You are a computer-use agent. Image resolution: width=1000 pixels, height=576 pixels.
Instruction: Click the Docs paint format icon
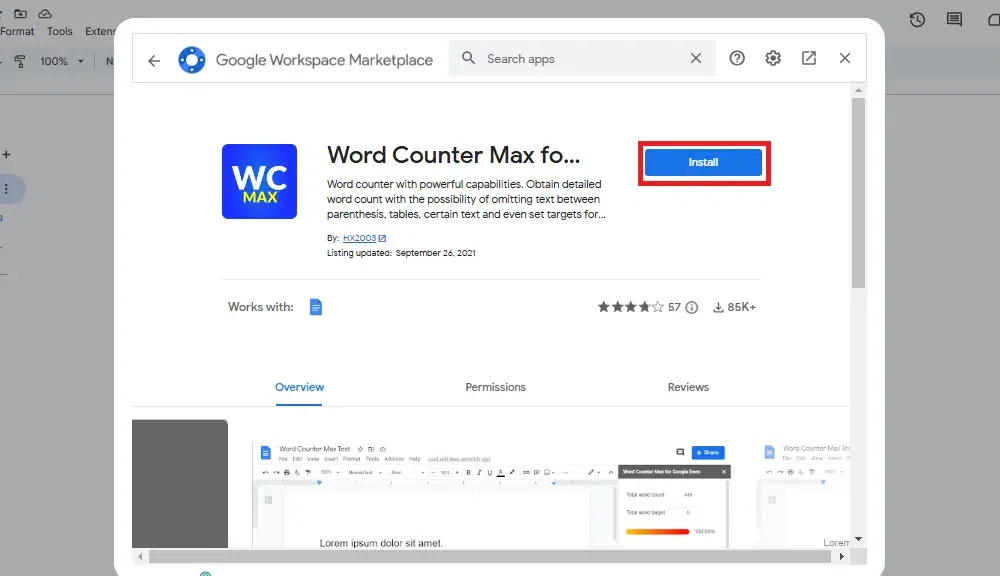[x=20, y=61]
